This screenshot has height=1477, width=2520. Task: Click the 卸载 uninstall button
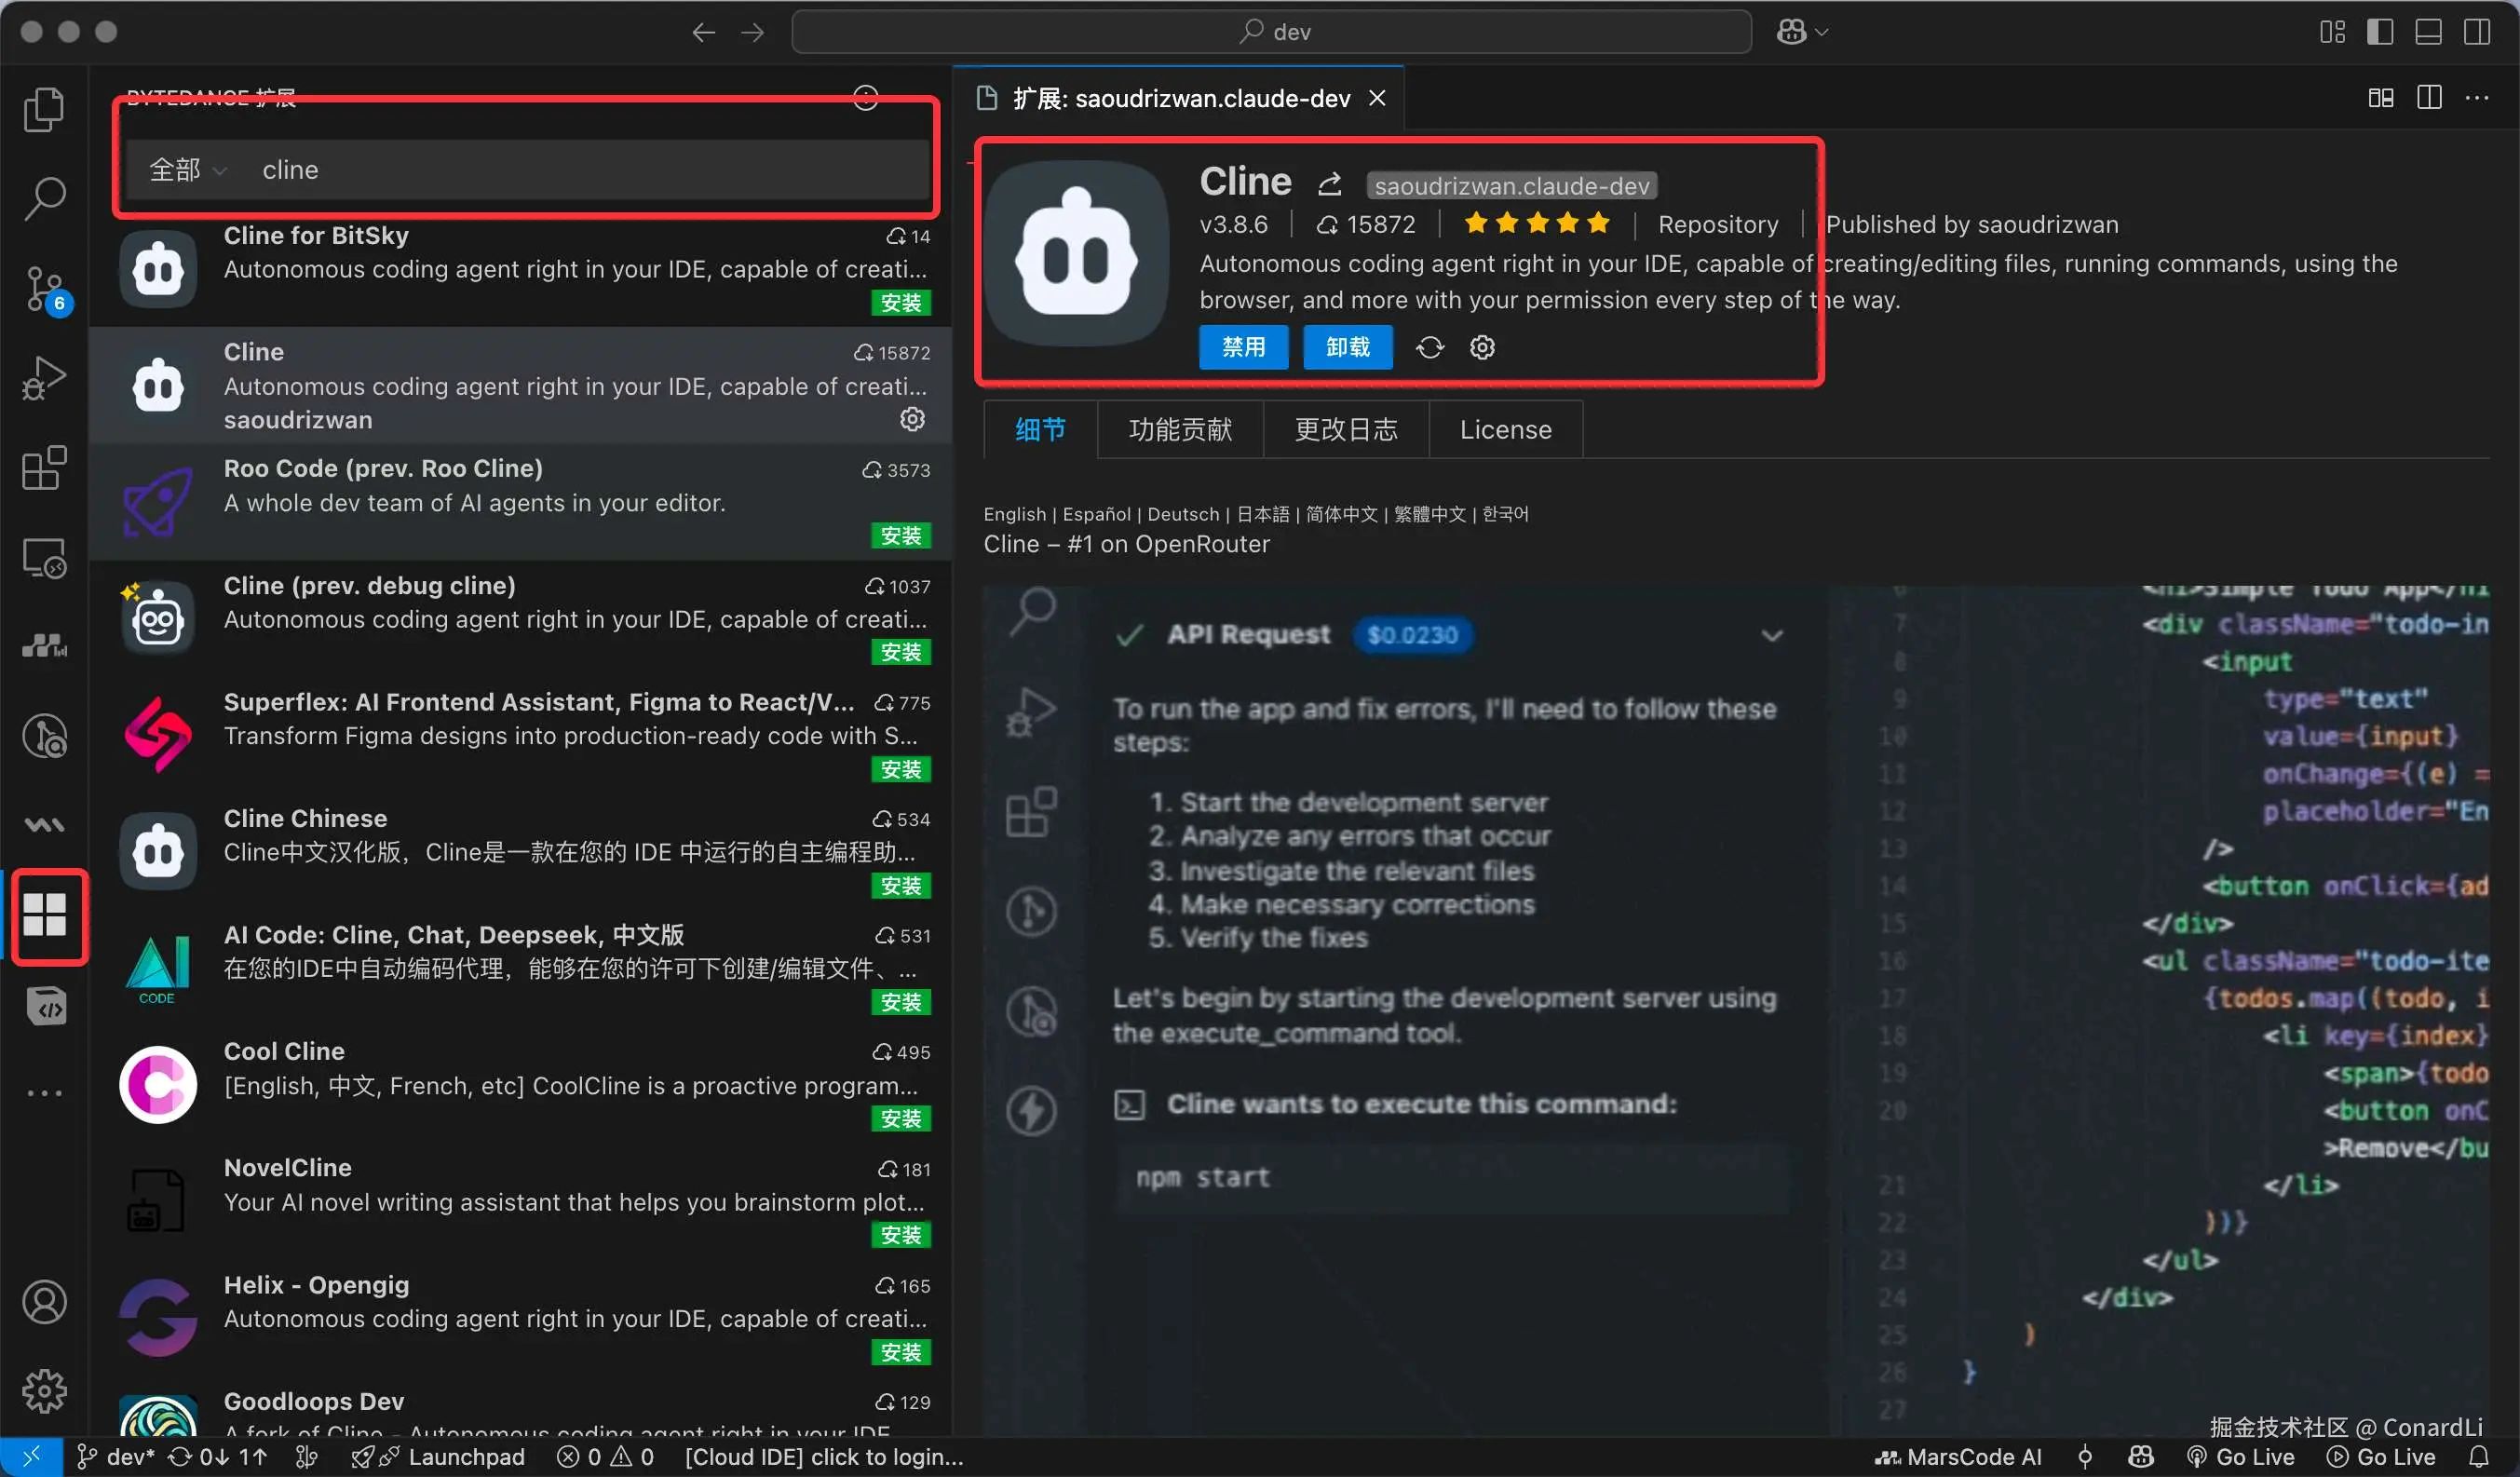[x=1347, y=348]
